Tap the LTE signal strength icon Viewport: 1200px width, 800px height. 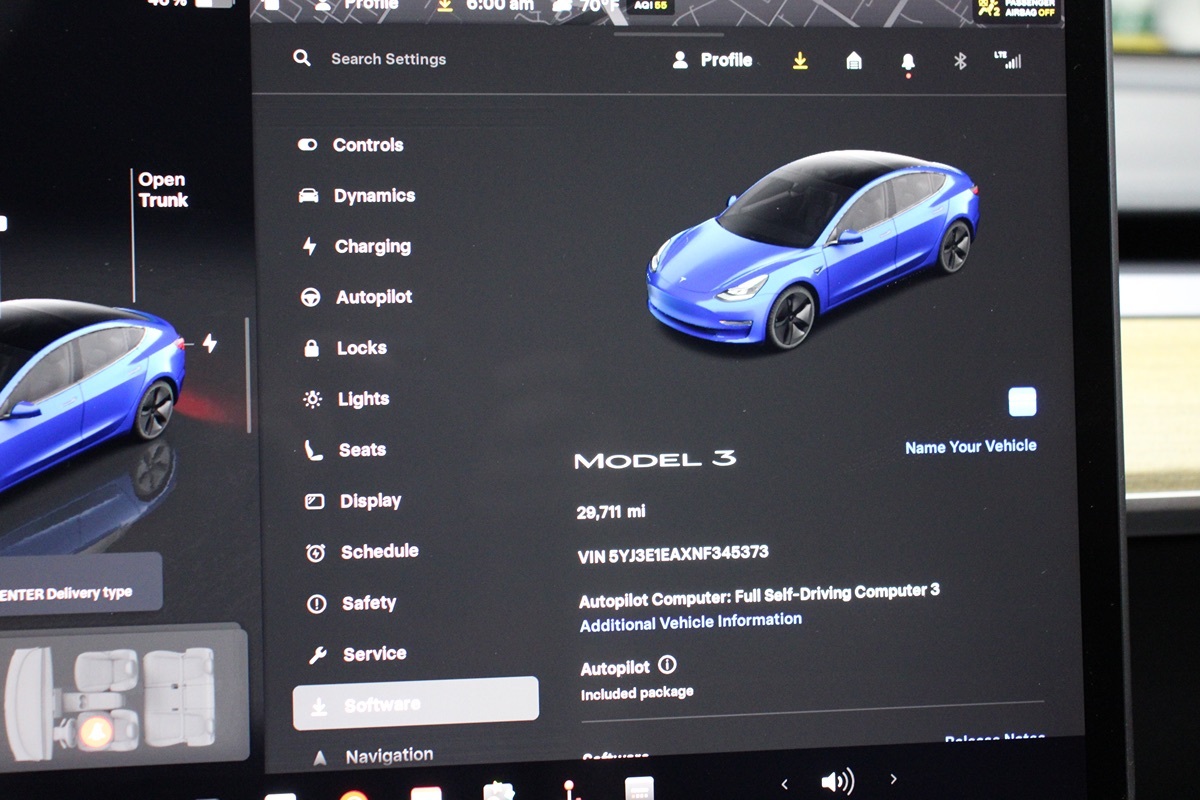[x=1008, y=60]
